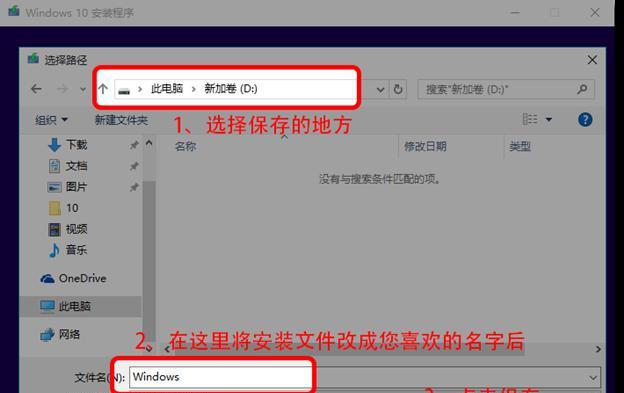The image size is (624, 393).
Task: Go forward with the right arrow
Action: [x=62, y=89]
